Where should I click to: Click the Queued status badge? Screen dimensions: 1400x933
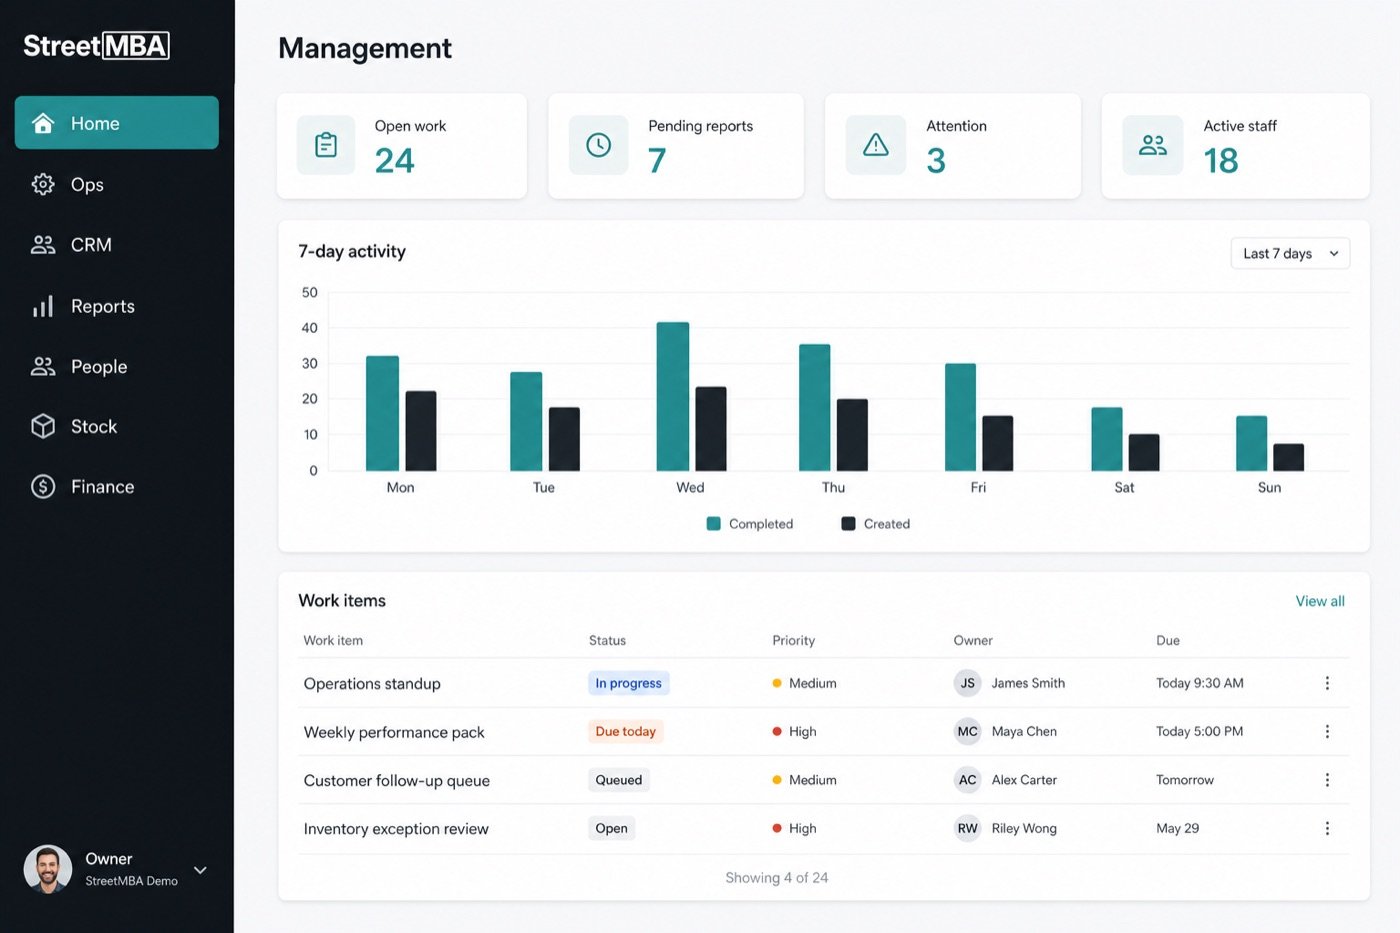619,780
